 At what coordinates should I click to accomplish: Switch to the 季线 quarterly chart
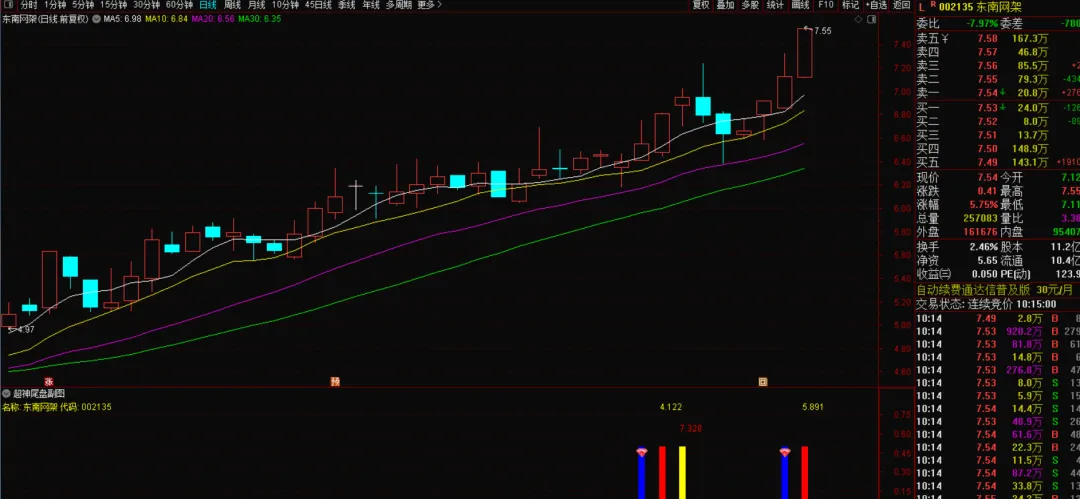coord(346,5)
